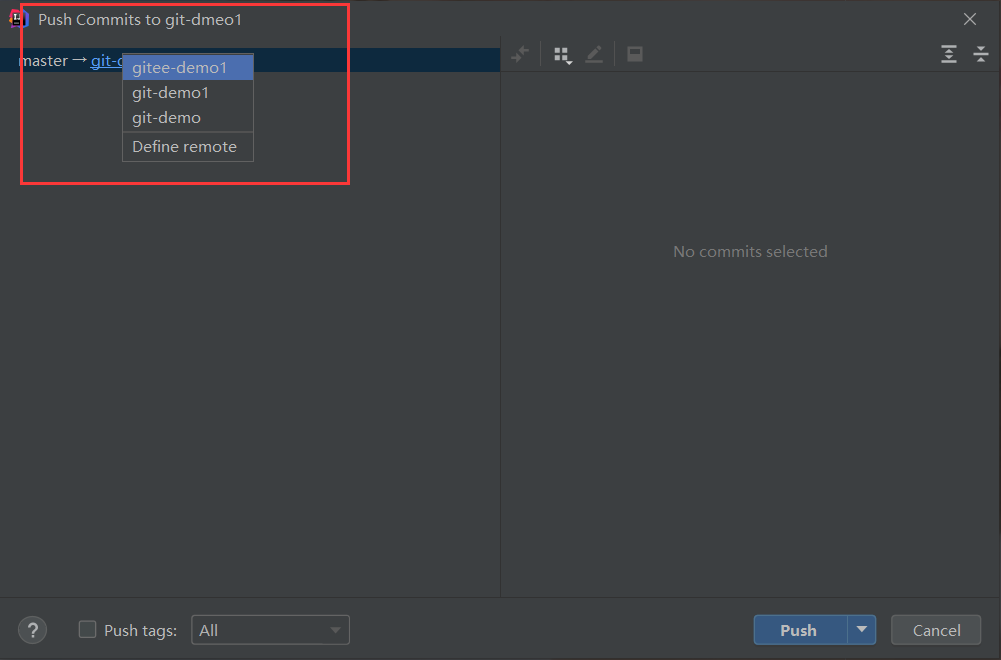Open the Push tags All dropdown
The height and width of the screenshot is (660, 1001).
click(x=270, y=630)
